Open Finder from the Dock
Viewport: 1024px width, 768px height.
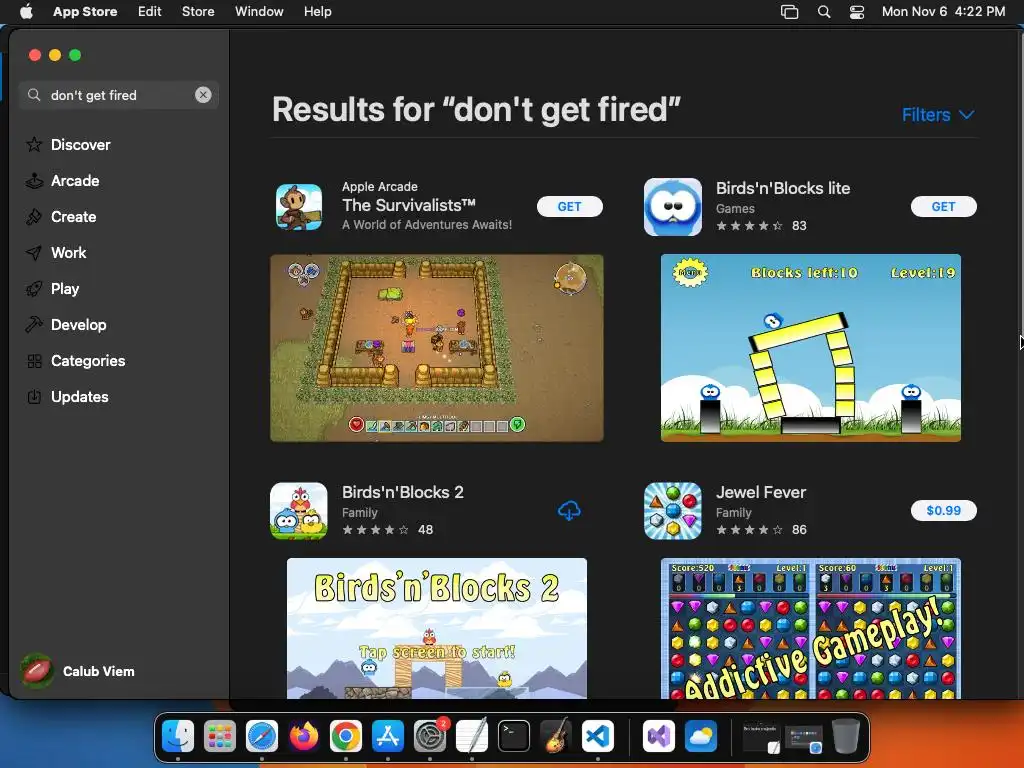[x=178, y=737]
